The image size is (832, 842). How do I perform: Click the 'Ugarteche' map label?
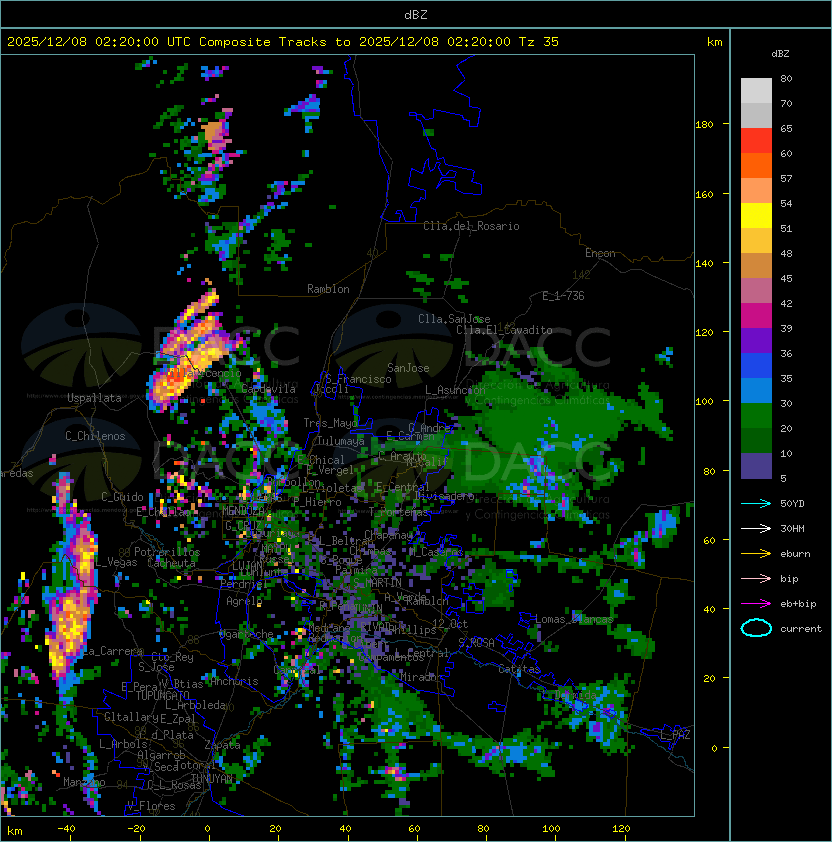247,634
